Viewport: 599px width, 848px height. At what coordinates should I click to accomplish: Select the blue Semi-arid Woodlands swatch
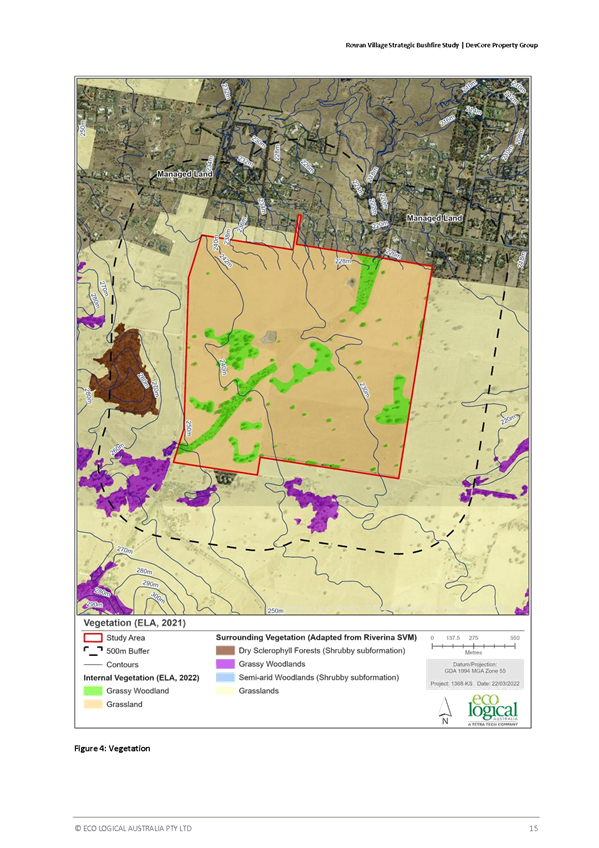(x=225, y=677)
